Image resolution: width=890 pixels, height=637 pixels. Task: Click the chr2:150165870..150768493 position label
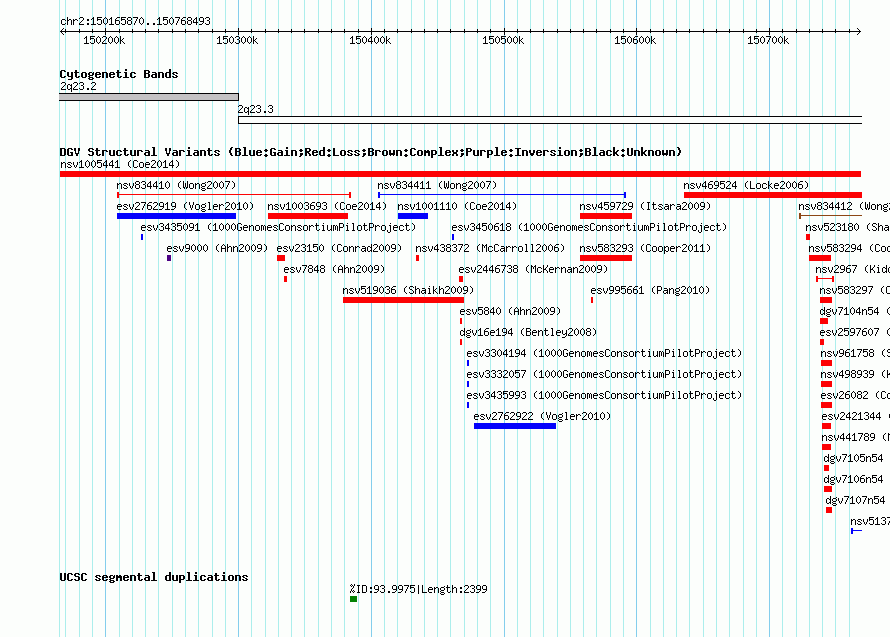pyautogui.click(x=135, y=21)
